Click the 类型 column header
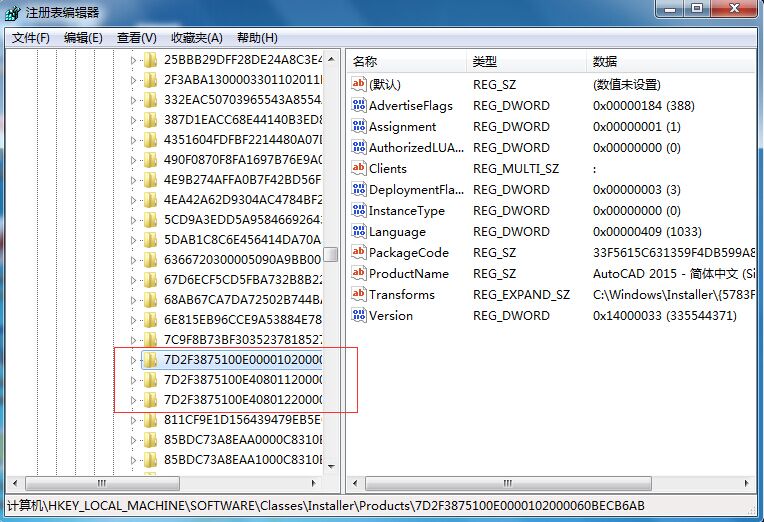Viewport: 764px width, 522px height. 485,62
